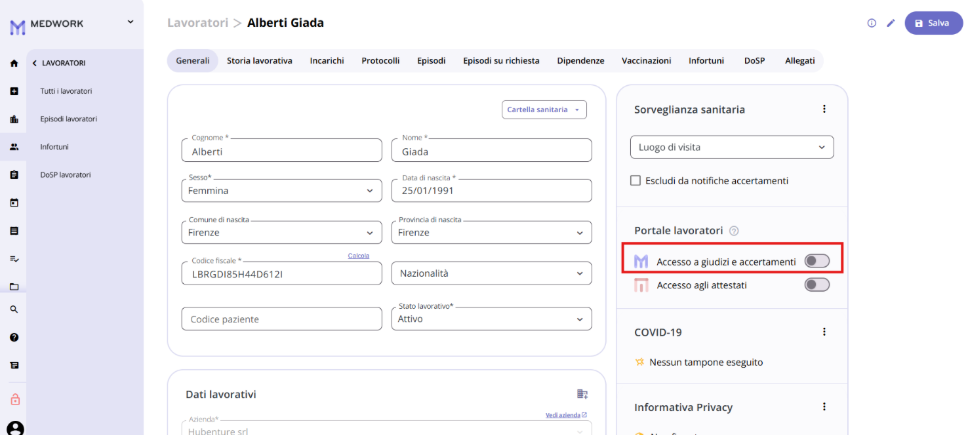Switch to Storia lavorativa tab
This screenshot has width=978, height=435.
259,61
